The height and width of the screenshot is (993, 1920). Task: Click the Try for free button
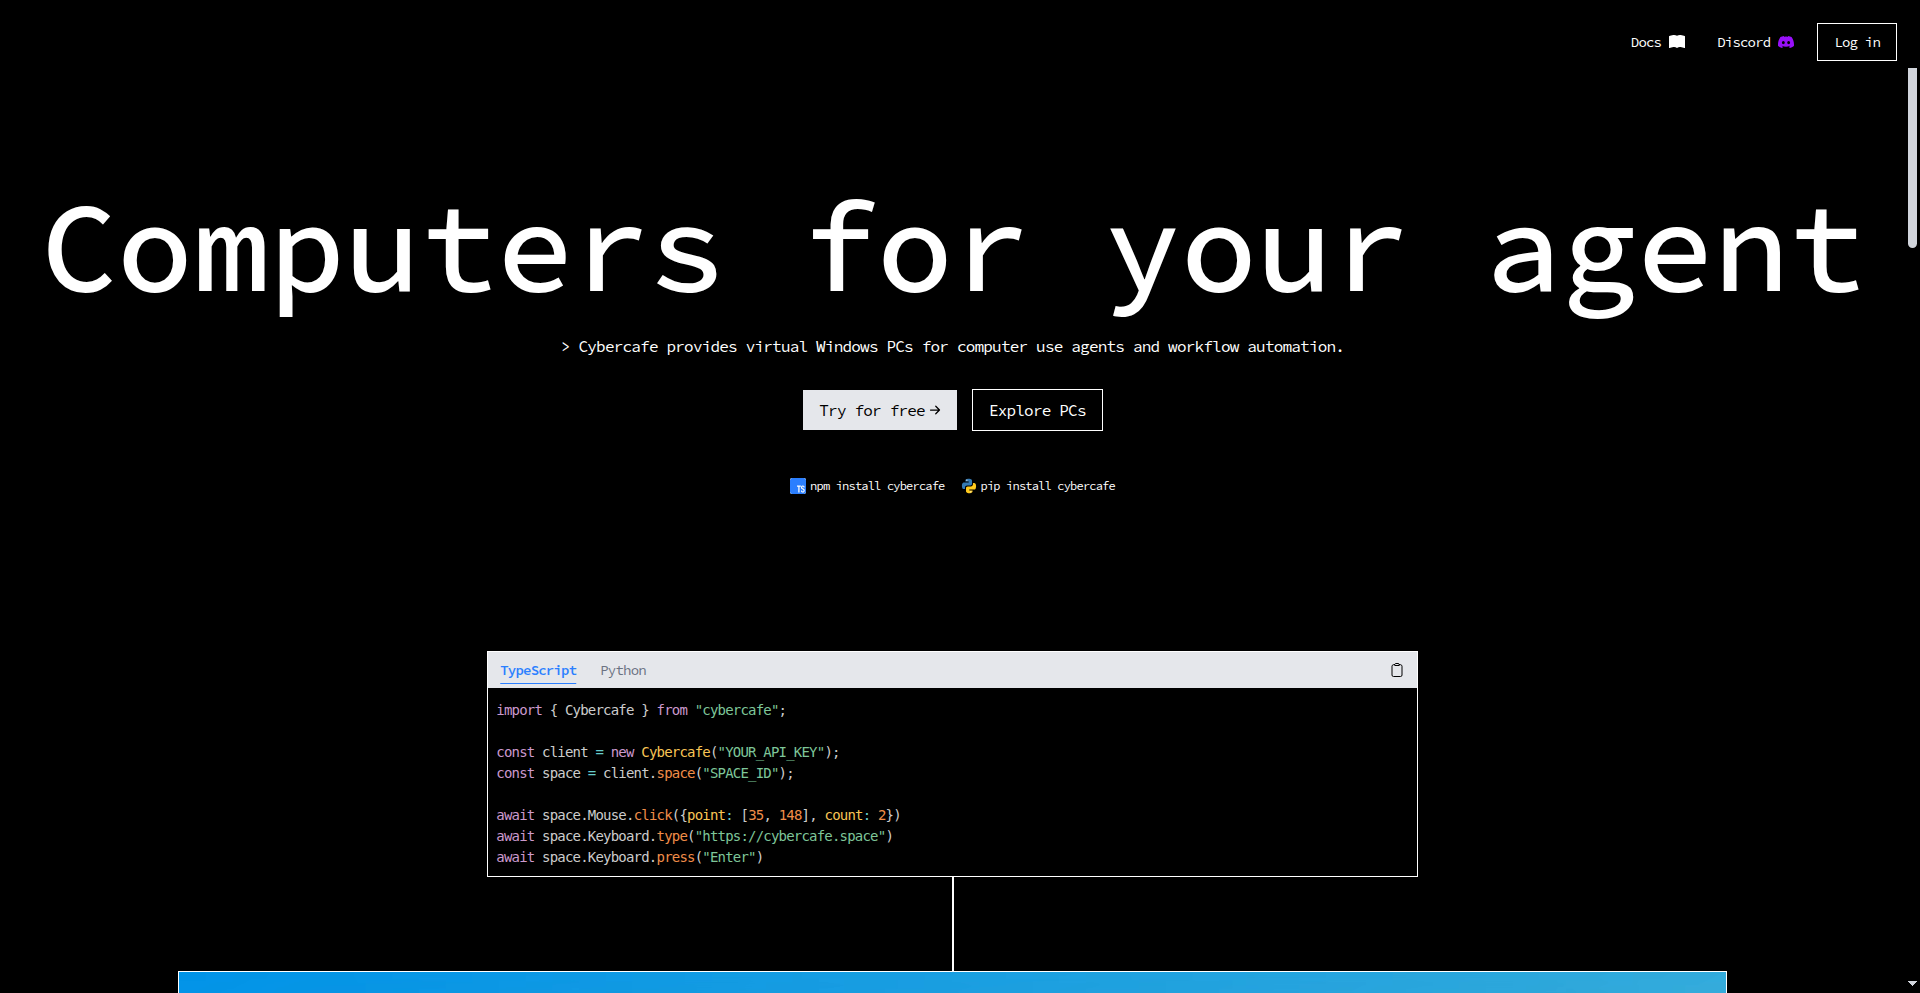tap(880, 410)
